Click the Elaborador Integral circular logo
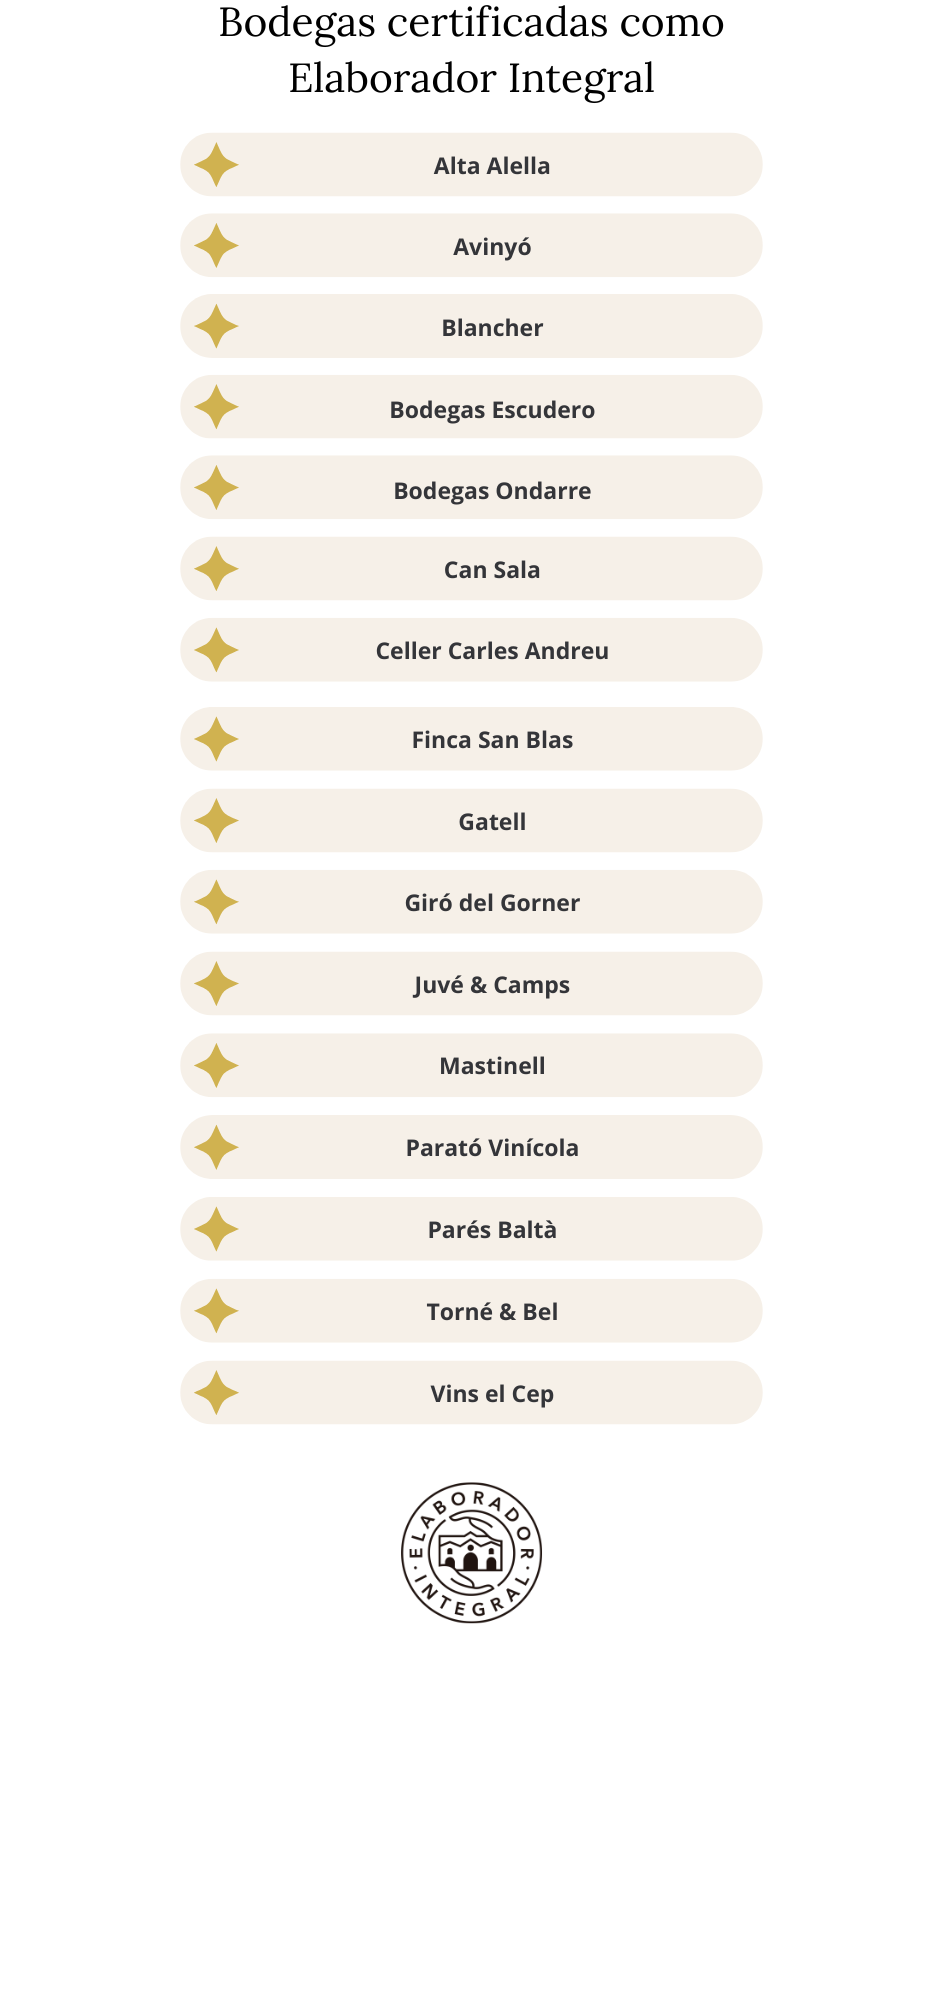943x2000 pixels. [471, 1553]
